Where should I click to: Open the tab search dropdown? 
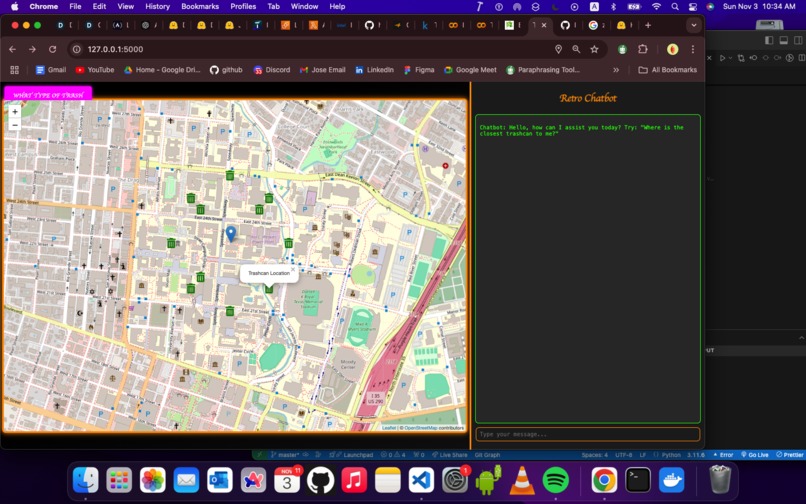pyautogui.click(x=694, y=25)
